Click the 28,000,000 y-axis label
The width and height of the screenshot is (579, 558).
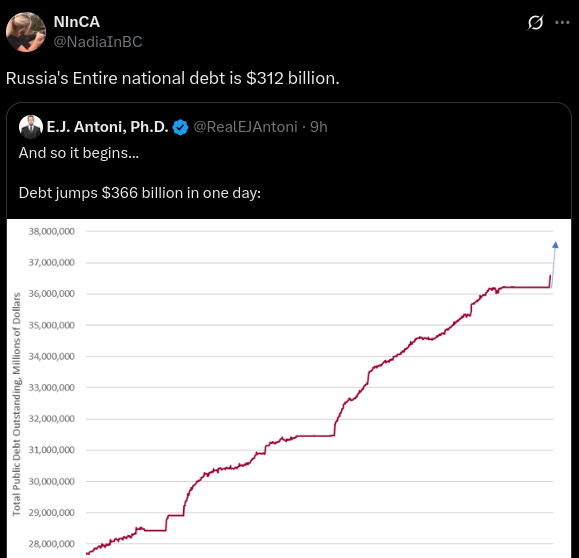tap(52, 544)
